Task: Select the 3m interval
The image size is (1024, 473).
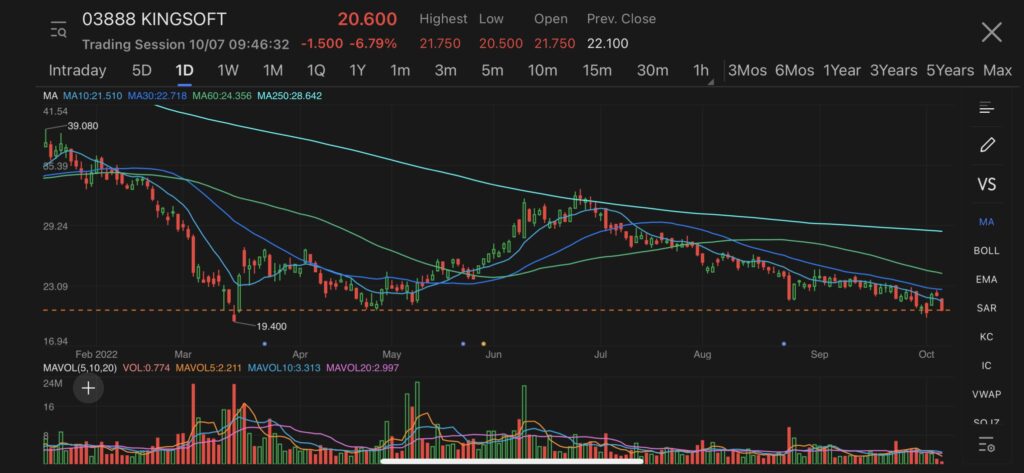Action: pos(445,71)
